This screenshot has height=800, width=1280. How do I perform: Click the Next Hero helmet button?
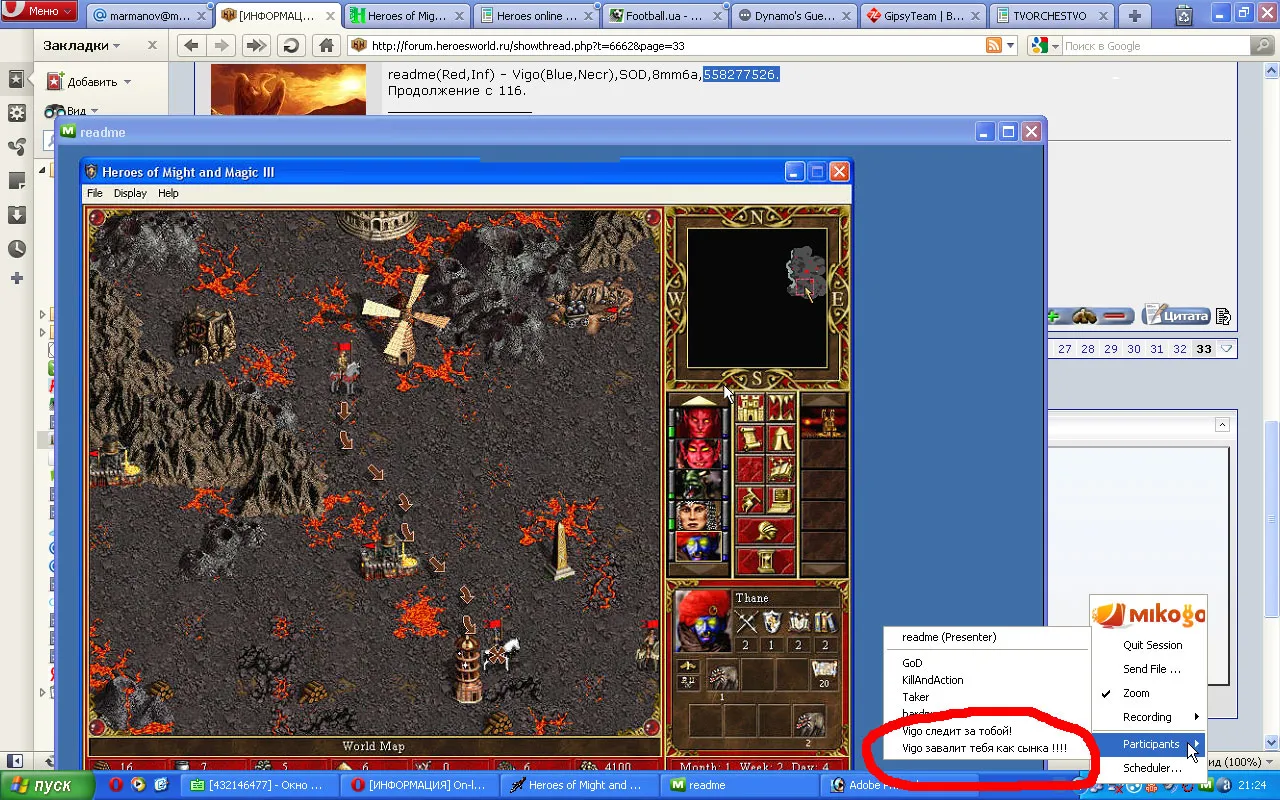[766, 530]
